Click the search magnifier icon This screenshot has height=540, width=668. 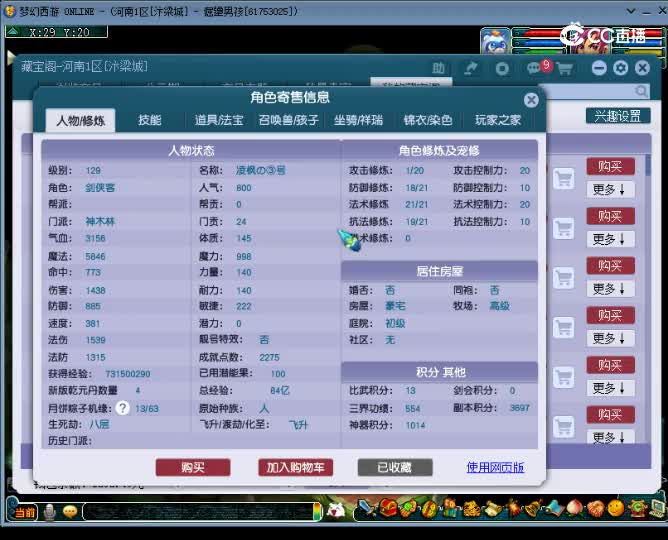tap(641, 91)
